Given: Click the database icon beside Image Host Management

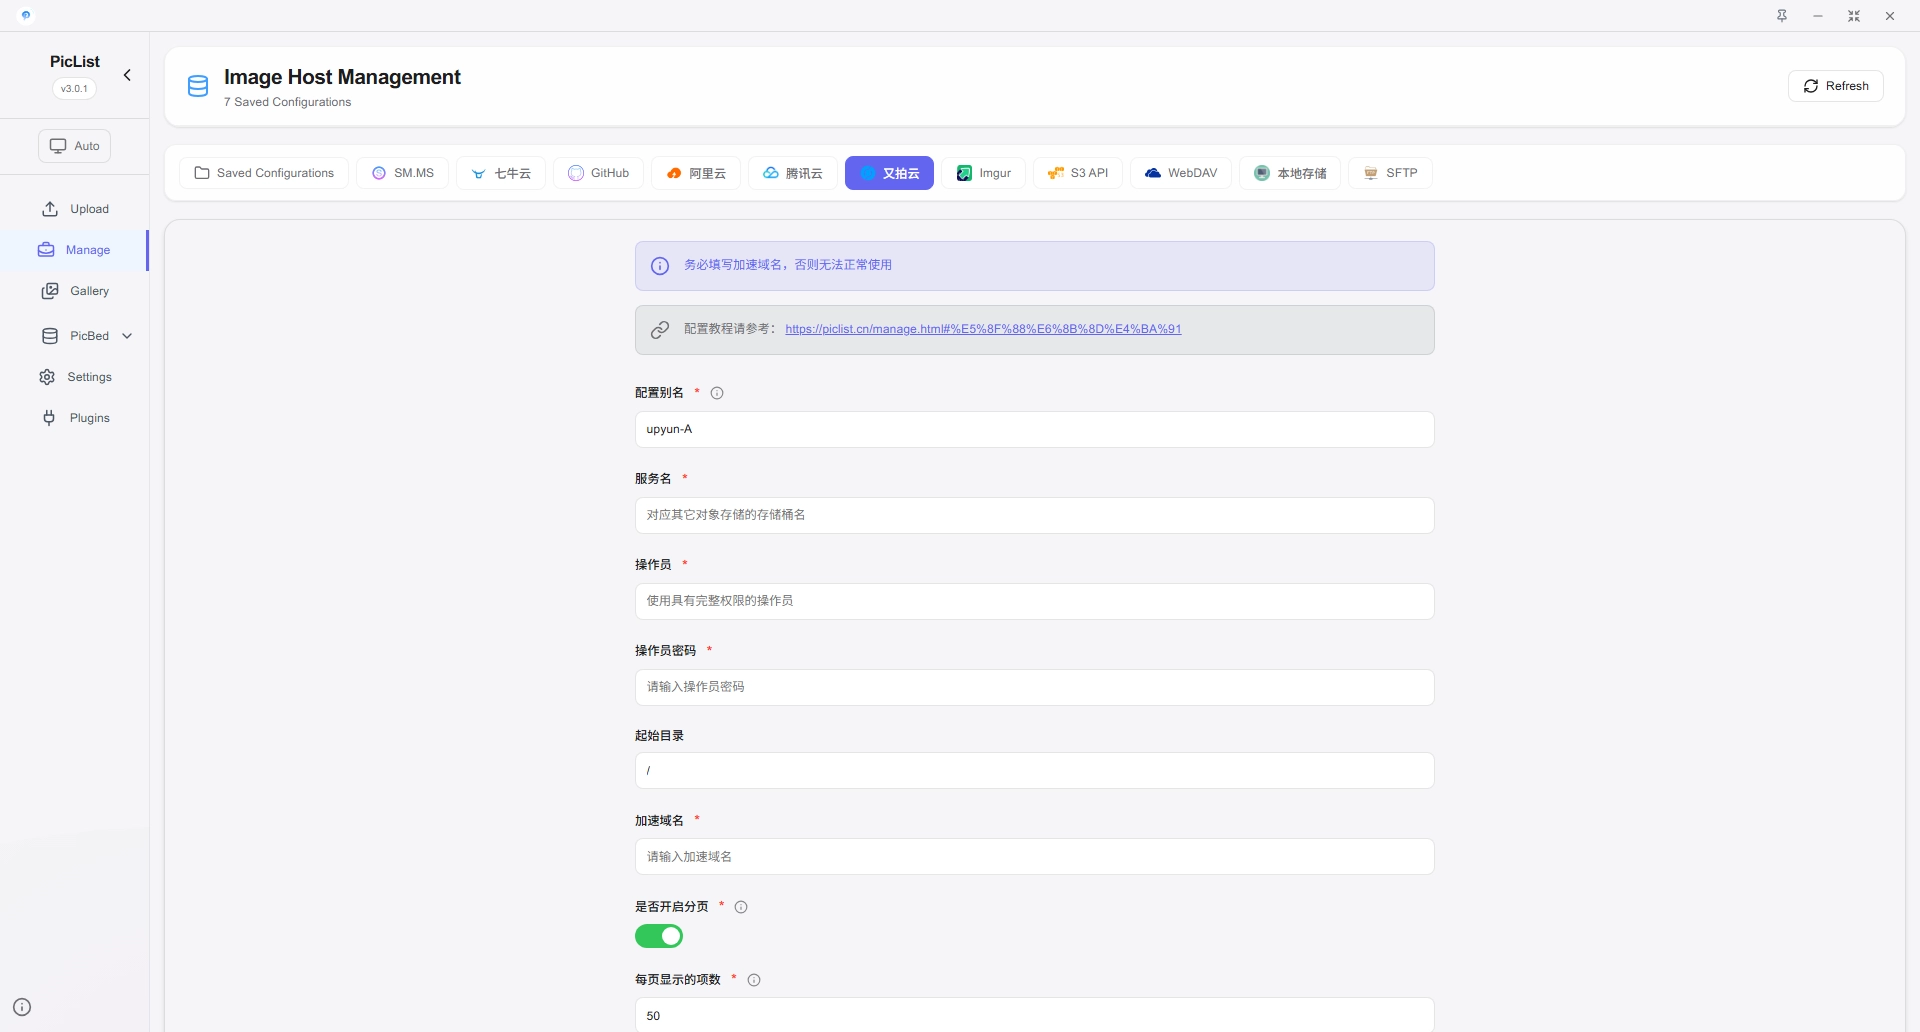Looking at the screenshot, I should [x=198, y=86].
